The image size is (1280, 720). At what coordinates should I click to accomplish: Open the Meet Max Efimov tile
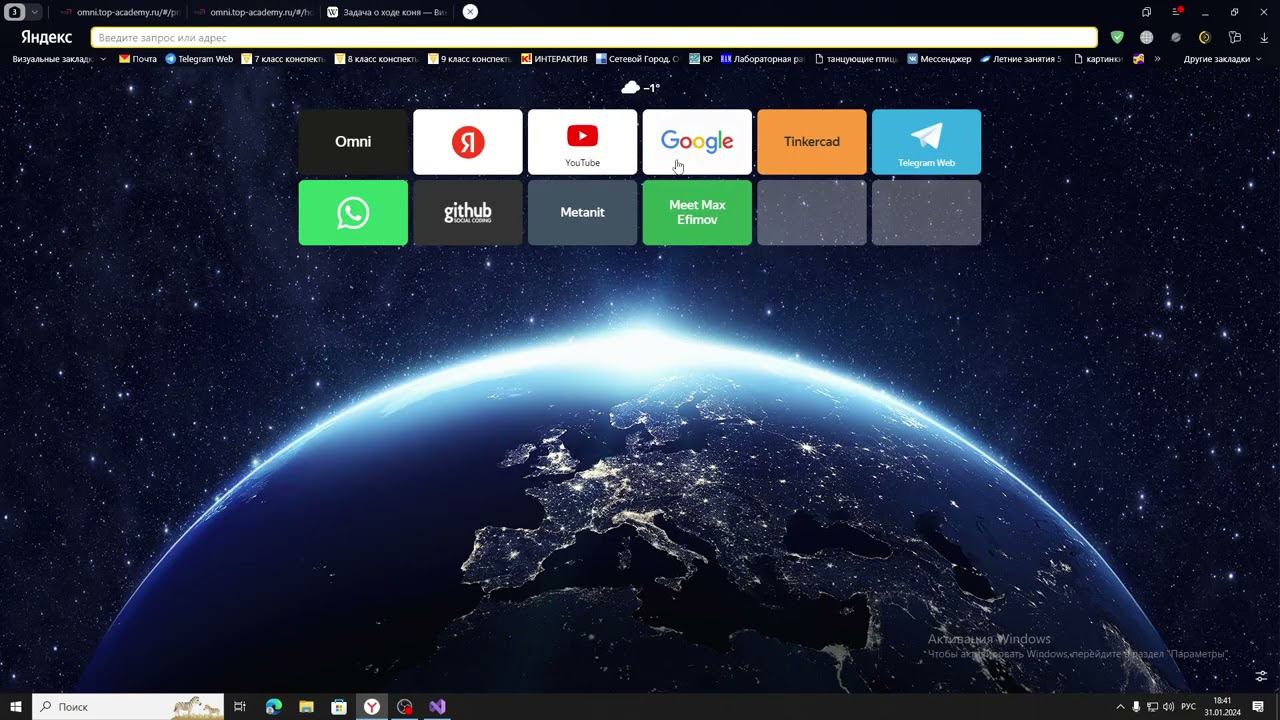[697, 212]
